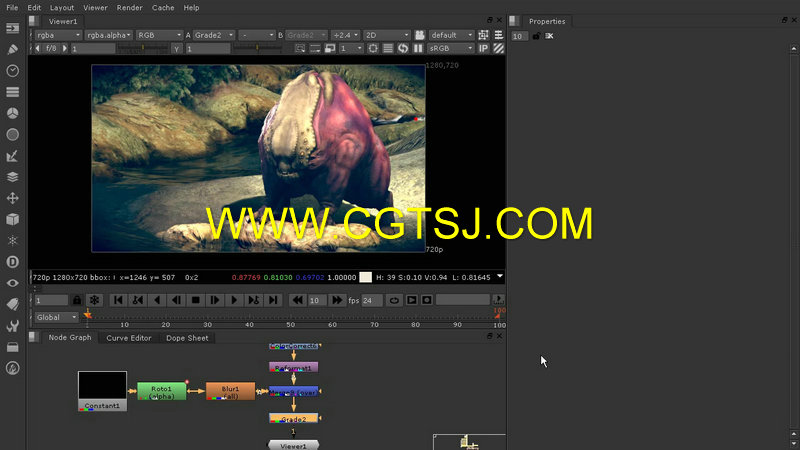Open the Keyer nodes menu
The height and width of the screenshot is (450, 800).
point(12,156)
